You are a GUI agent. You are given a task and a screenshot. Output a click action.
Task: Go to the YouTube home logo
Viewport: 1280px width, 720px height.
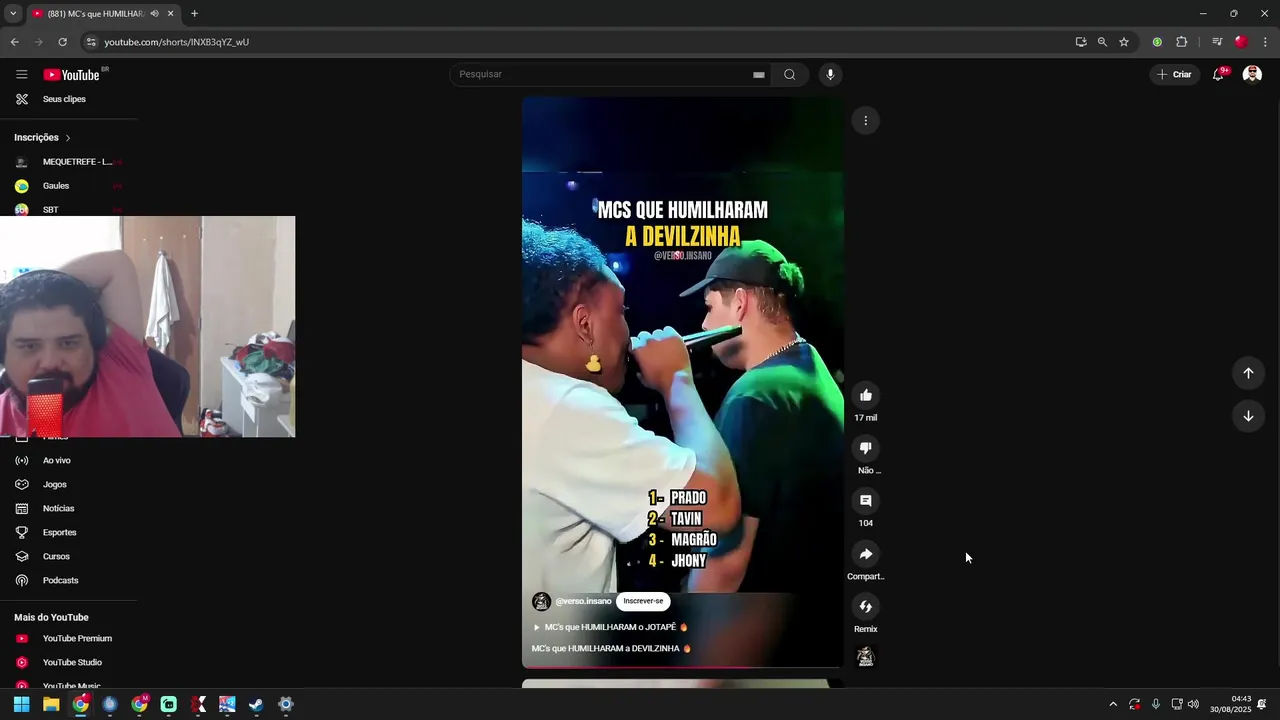(x=72, y=75)
